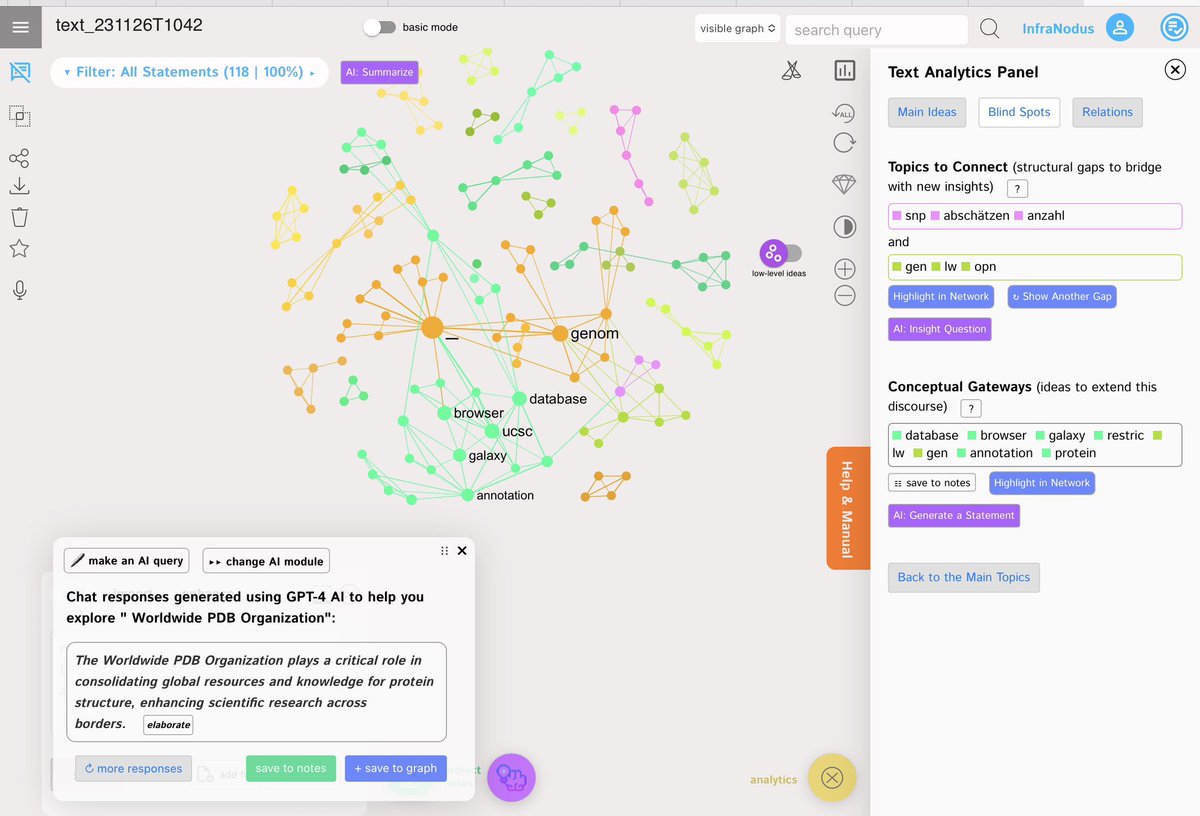Click the olive gen topic swatch

[x=897, y=267]
